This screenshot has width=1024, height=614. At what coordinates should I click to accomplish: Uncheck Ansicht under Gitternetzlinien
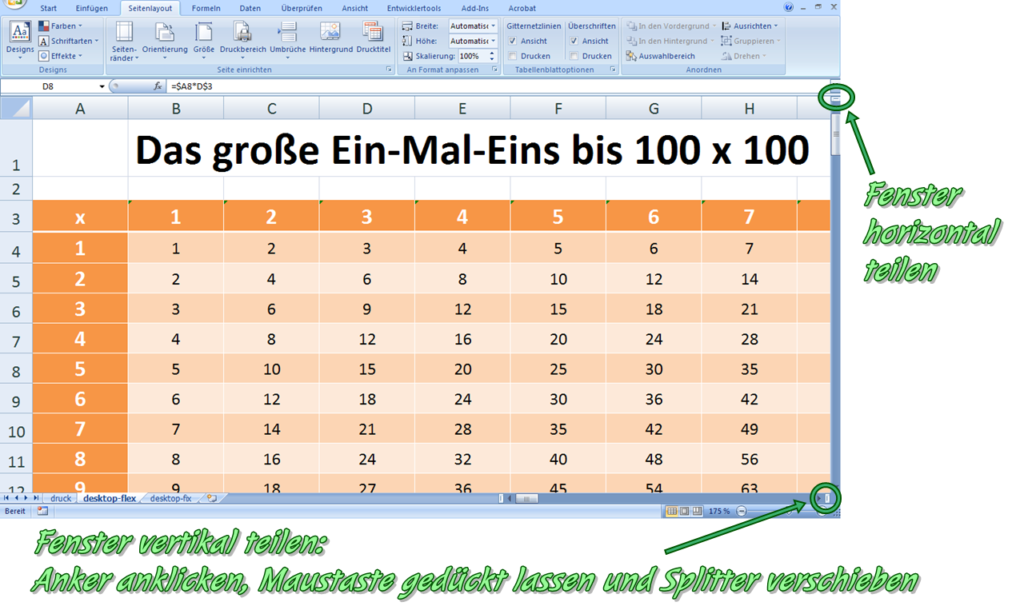coord(513,41)
